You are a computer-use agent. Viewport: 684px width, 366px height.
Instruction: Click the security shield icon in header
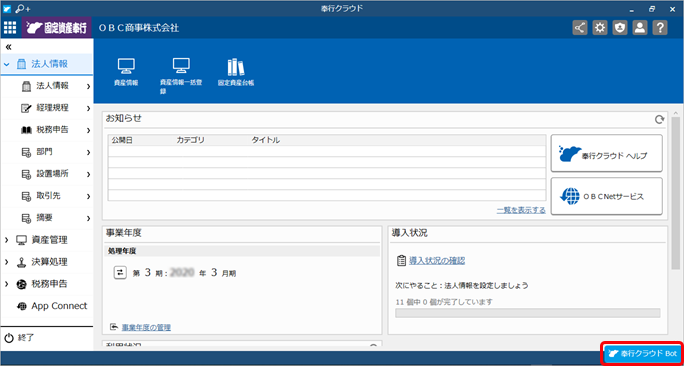point(620,28)
